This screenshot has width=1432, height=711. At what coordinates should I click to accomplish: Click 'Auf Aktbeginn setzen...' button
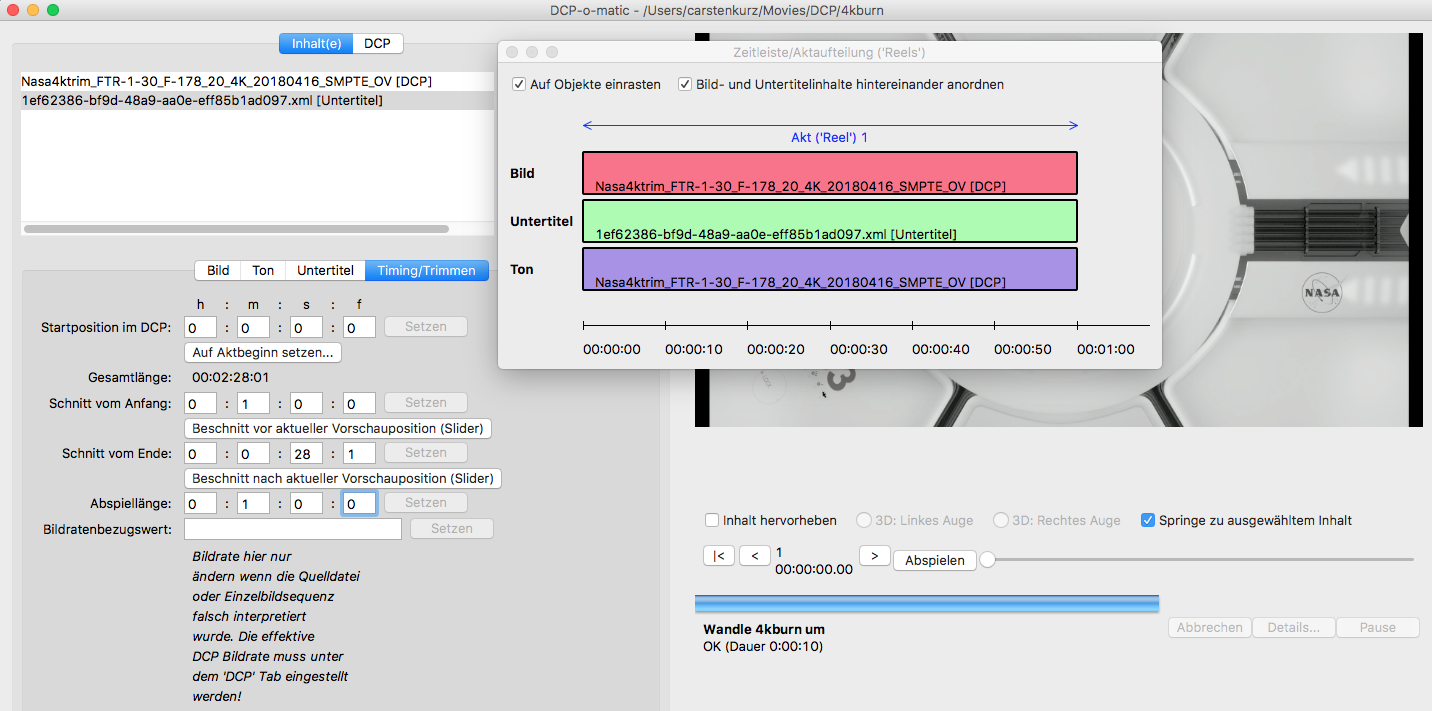(264, 353)
